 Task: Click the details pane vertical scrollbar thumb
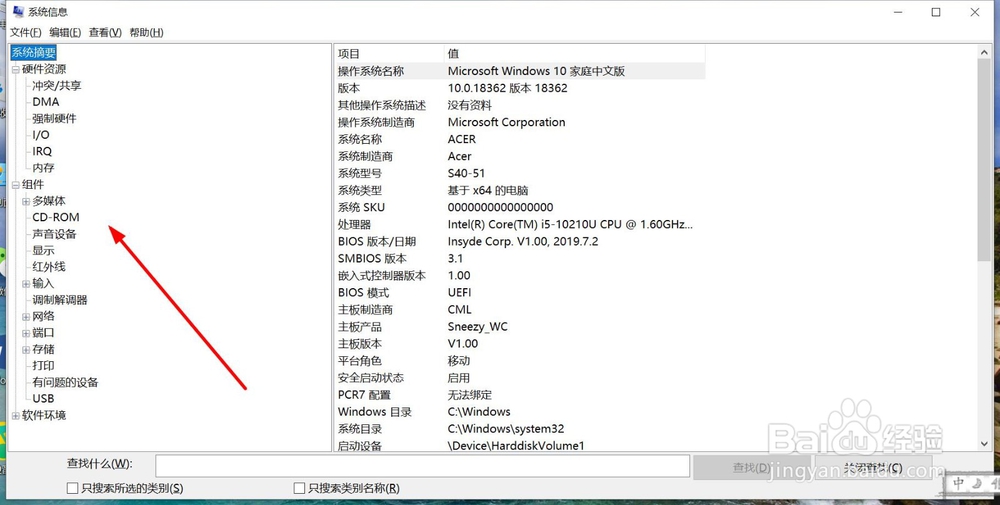tap(983, 161)
